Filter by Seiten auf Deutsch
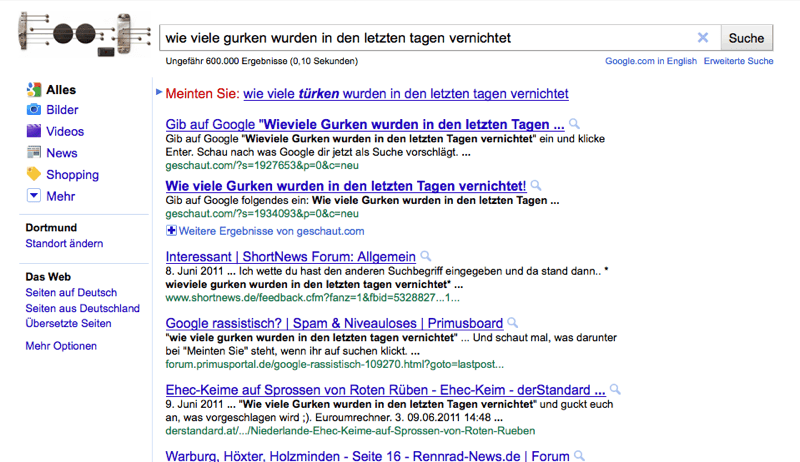The image size is (800, 462). [x=71, y=293]
